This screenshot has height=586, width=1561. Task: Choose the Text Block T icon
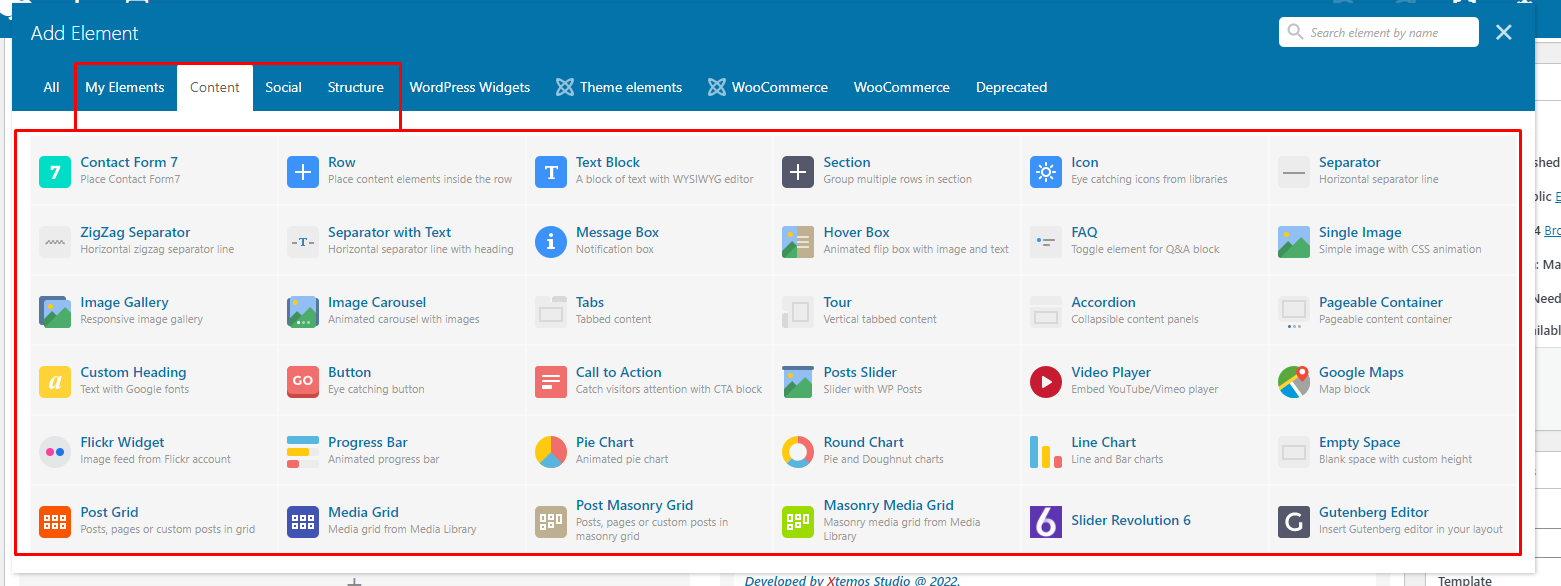551,172
